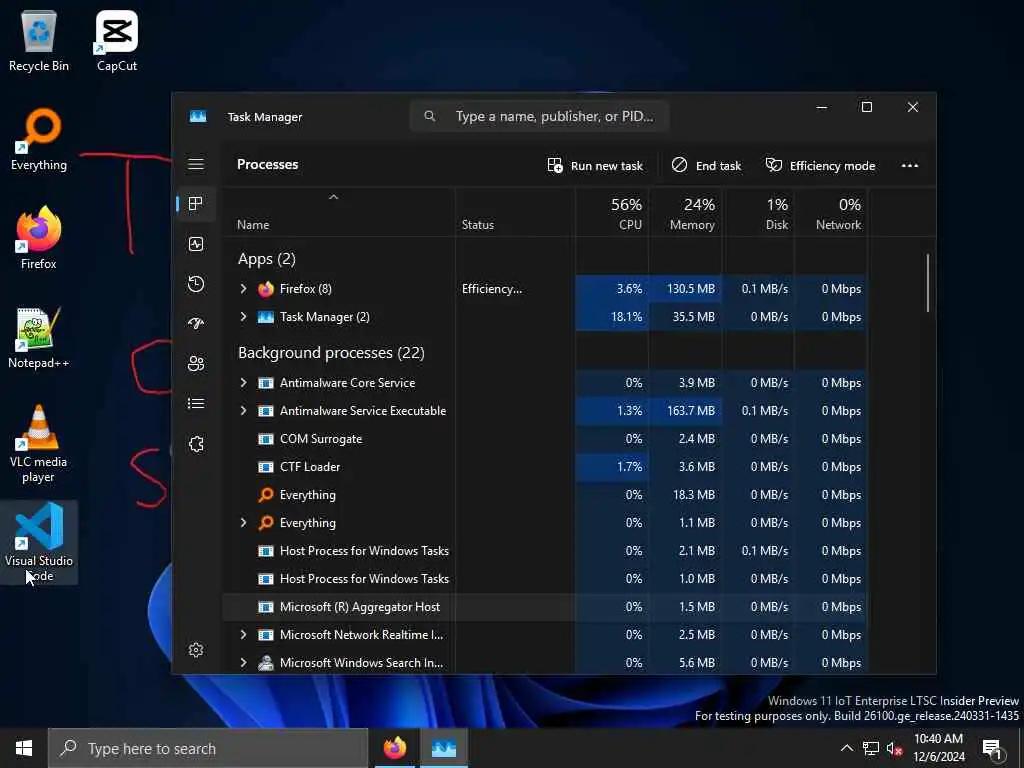
Task: Open the Services page icon in sidebar
Action: [x=196, y=444]
